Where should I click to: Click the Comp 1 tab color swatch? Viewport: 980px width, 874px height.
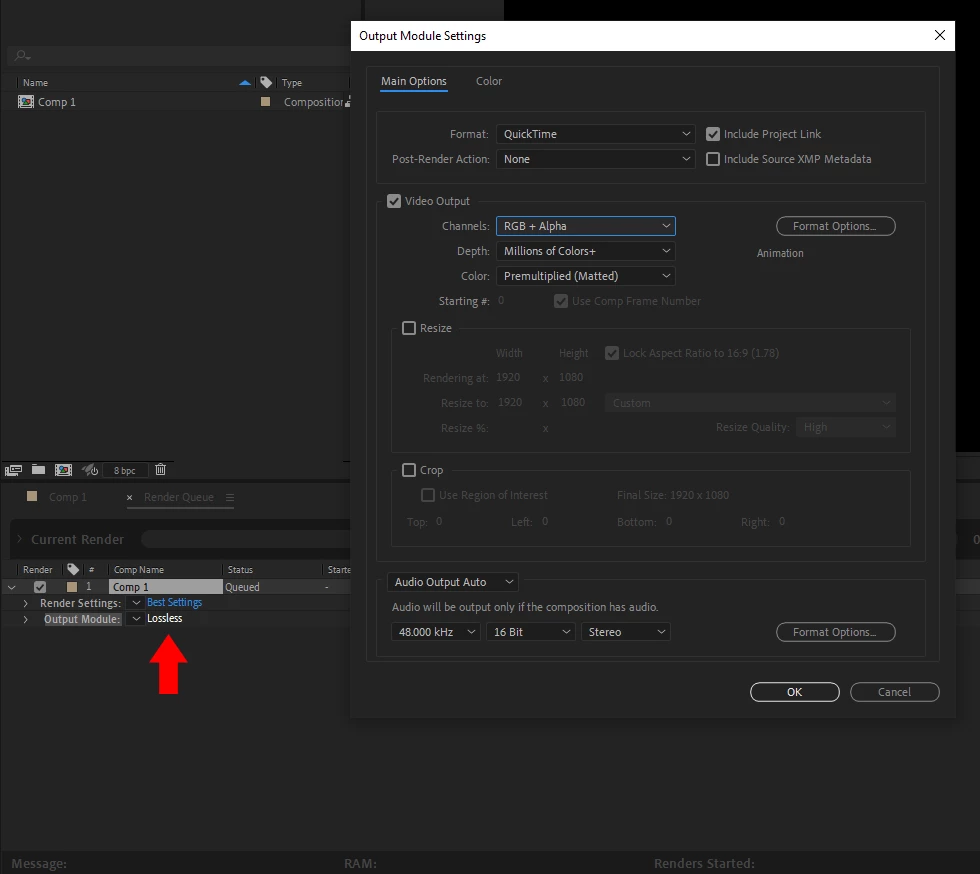click(x=32, y=496)
